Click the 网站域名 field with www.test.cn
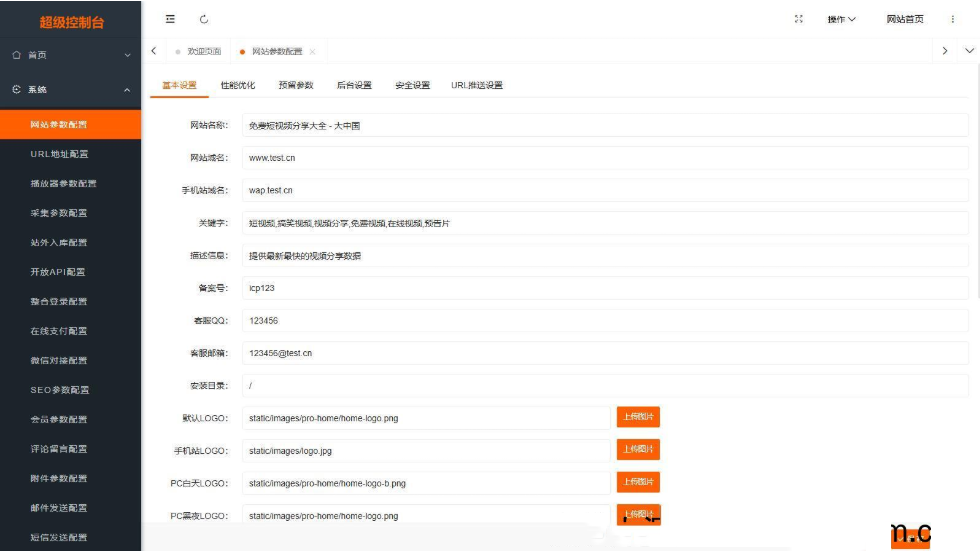Image resolution: width=980 pixels, height=551 pixels. [605, 158]
